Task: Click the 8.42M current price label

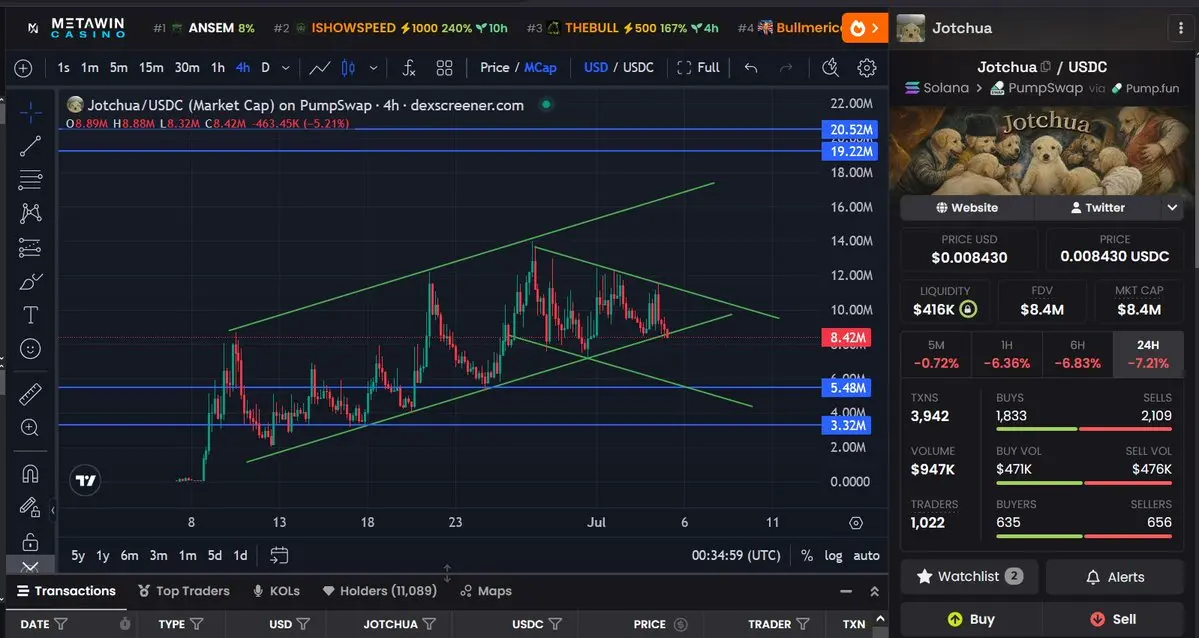Action: point(846,337)
